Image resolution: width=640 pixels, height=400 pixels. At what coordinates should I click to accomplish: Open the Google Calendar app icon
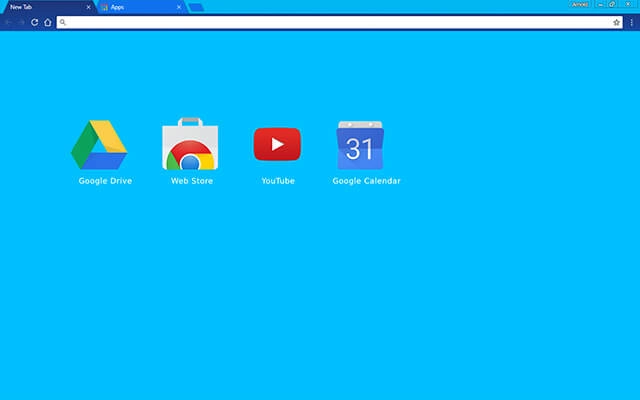(360, 145)
